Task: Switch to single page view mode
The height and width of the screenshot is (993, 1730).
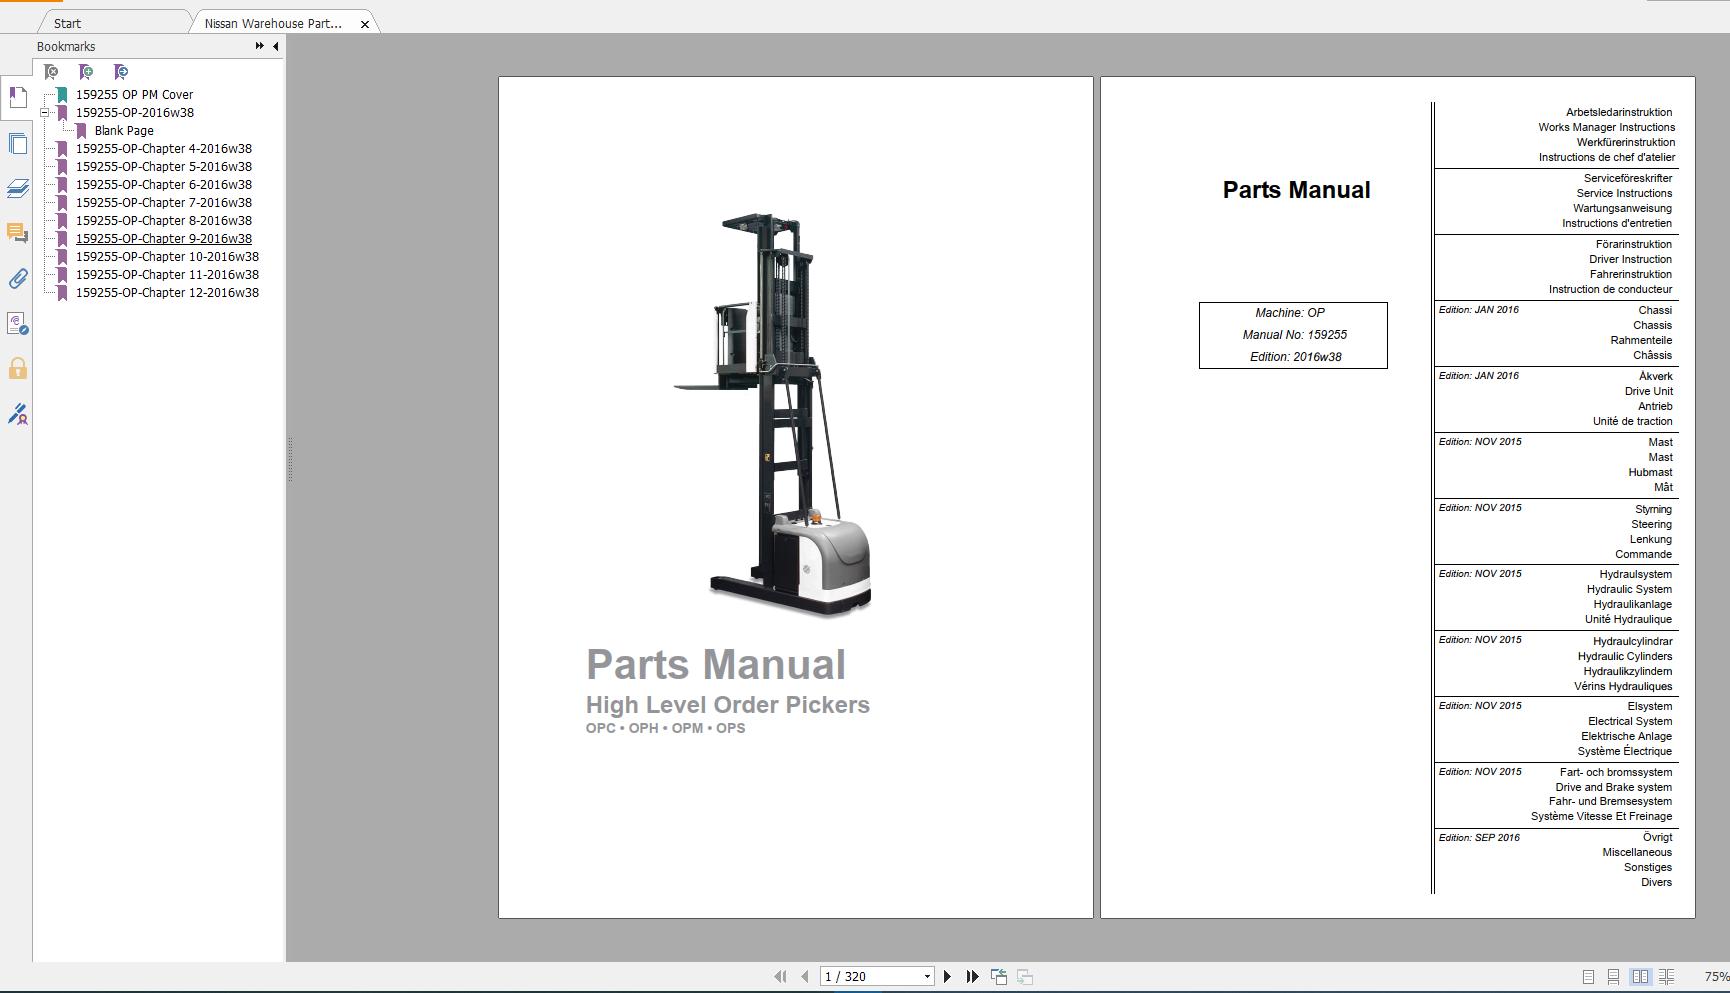Action: click(1588, 977)
